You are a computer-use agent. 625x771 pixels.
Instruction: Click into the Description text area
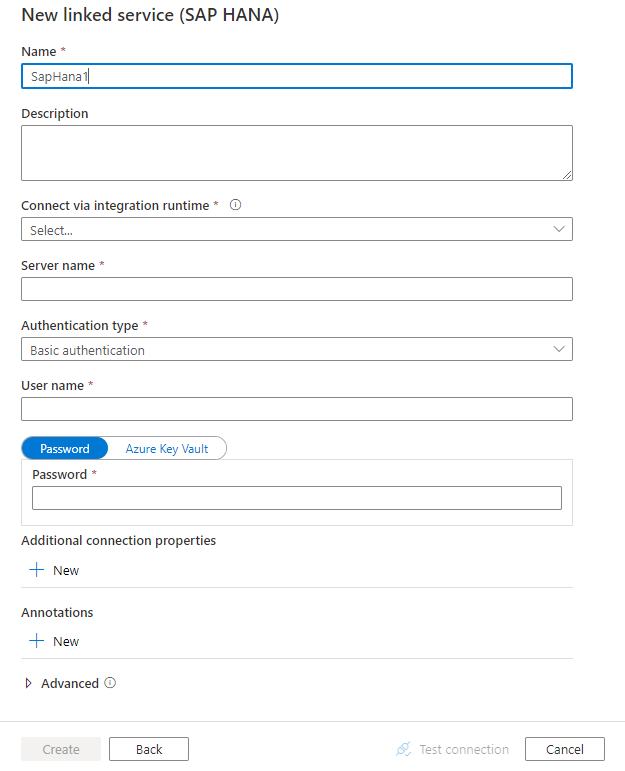click(296, 153)
